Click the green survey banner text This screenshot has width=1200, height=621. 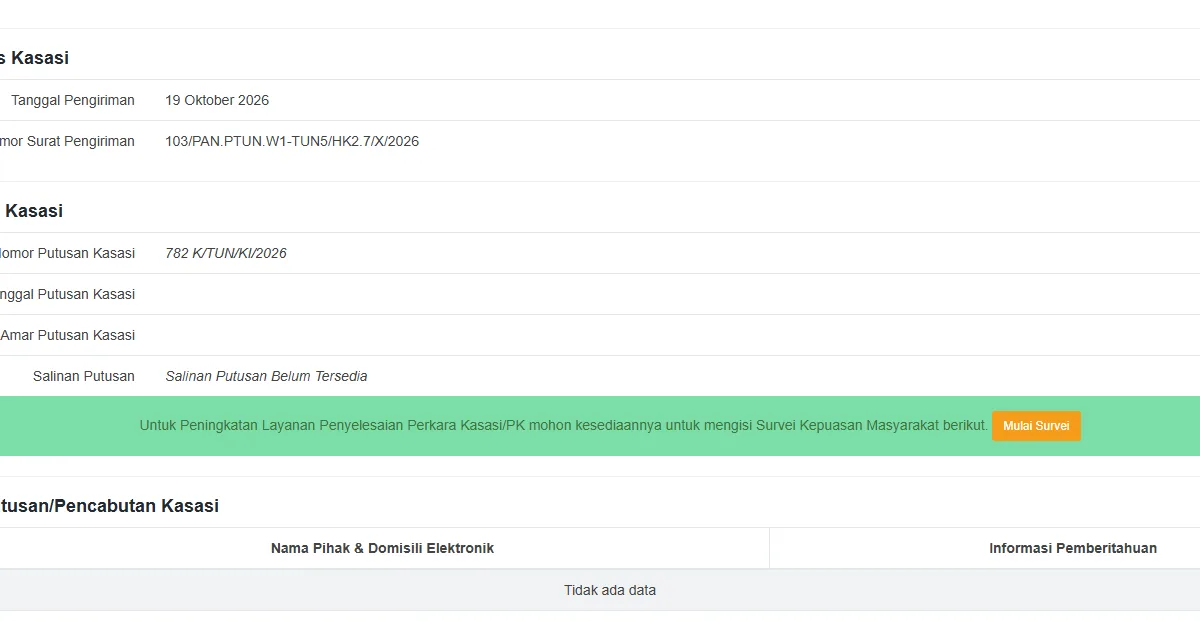(564, 426)
